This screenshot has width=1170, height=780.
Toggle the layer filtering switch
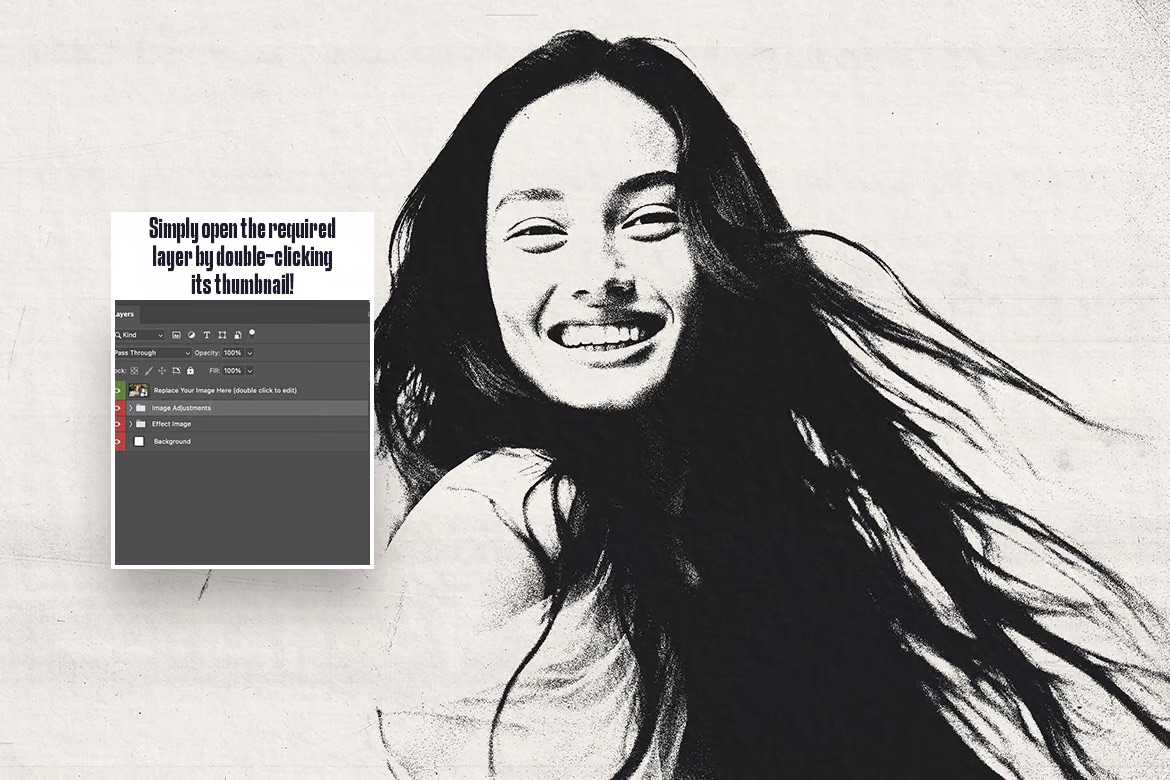(252, 333)
